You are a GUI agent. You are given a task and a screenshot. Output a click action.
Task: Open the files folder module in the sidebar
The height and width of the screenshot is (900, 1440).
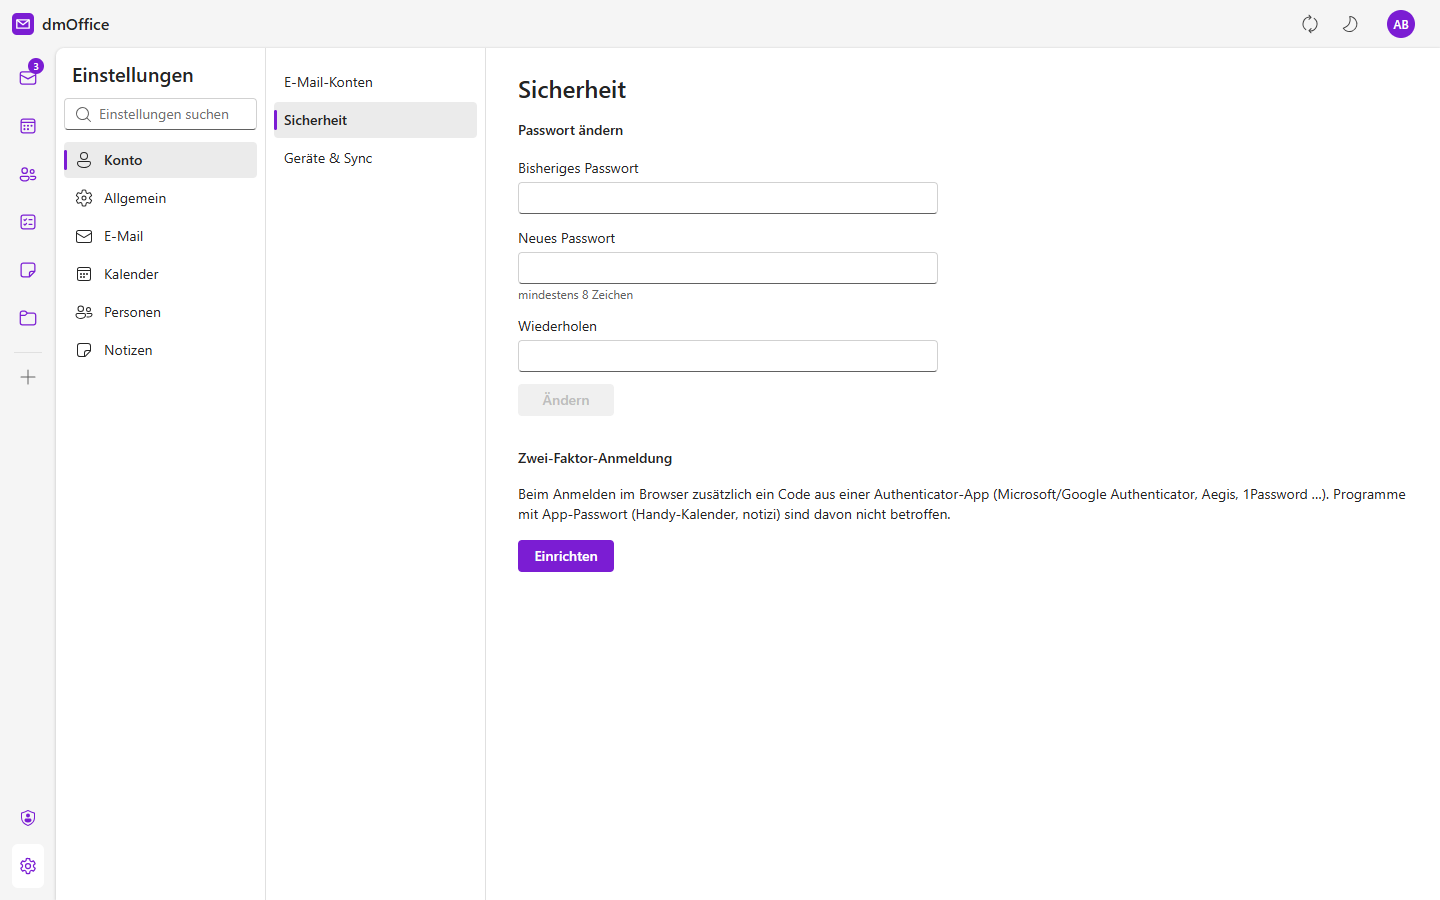click(28, 318)
